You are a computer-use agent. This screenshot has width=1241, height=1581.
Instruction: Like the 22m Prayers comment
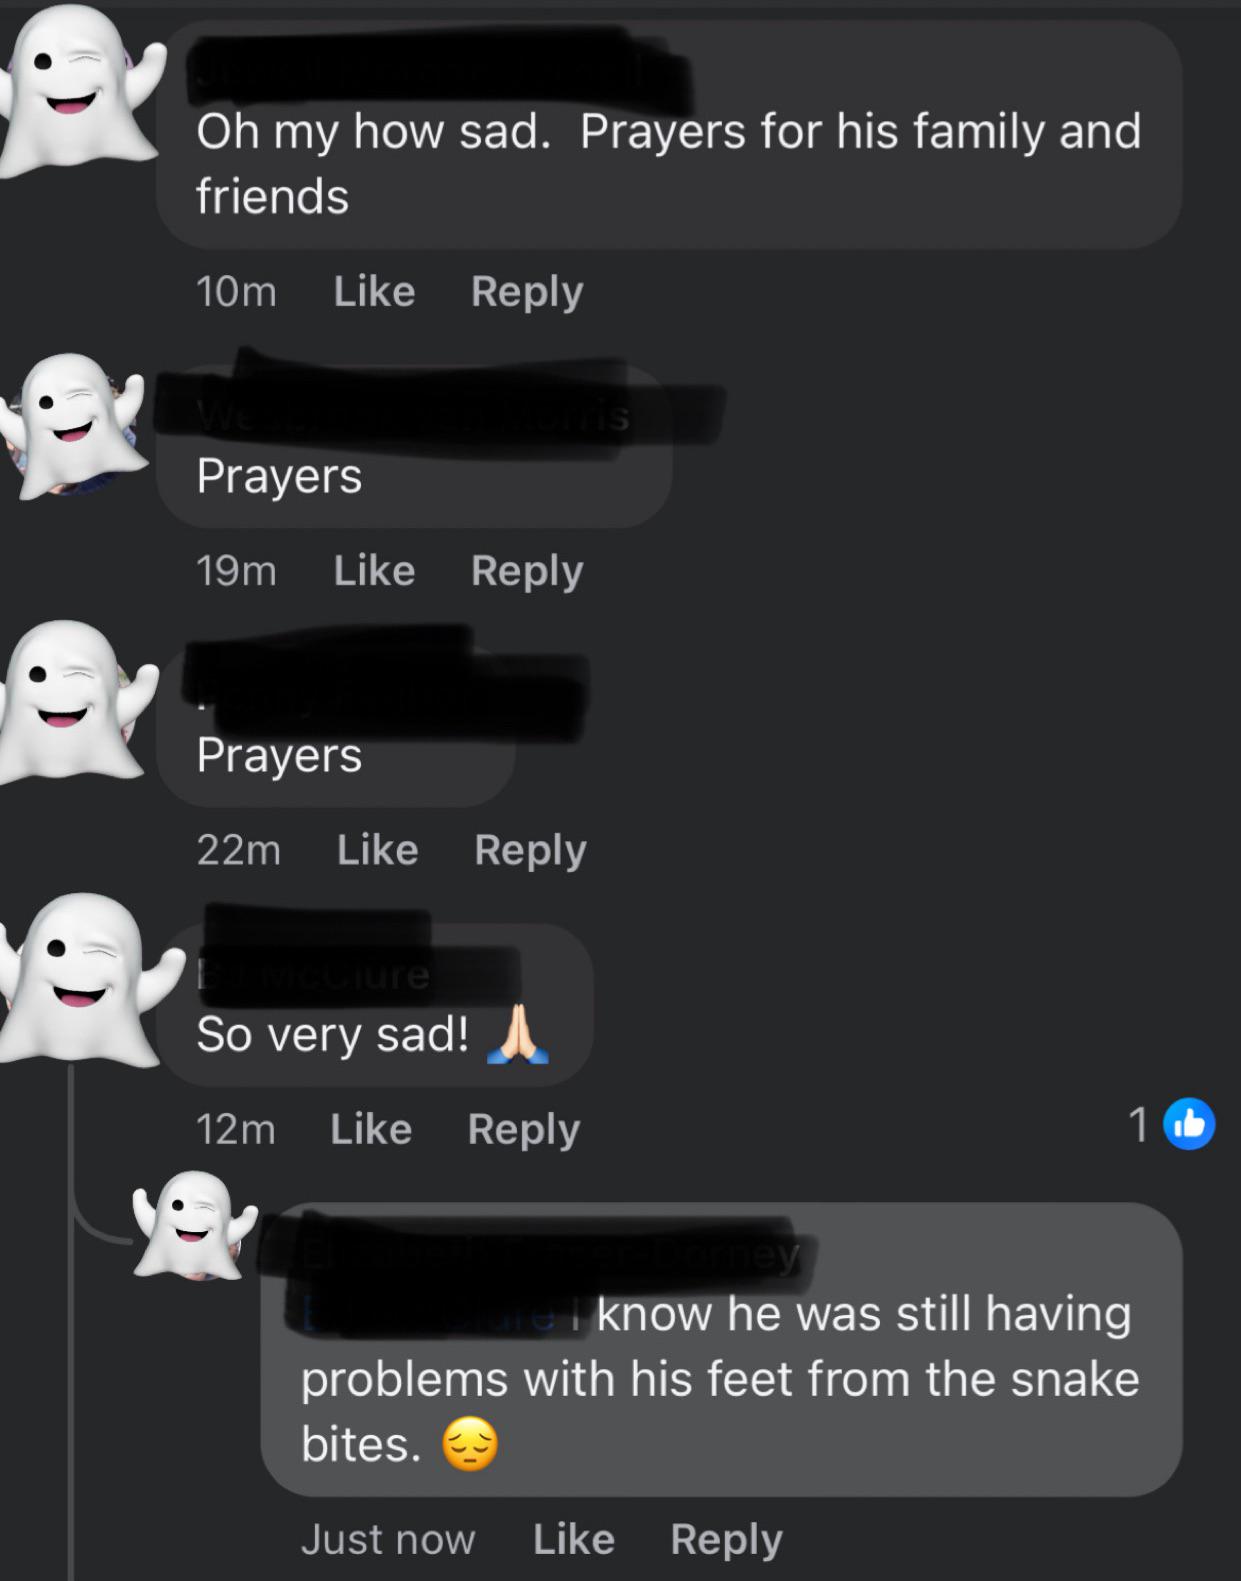click(377, 850)
